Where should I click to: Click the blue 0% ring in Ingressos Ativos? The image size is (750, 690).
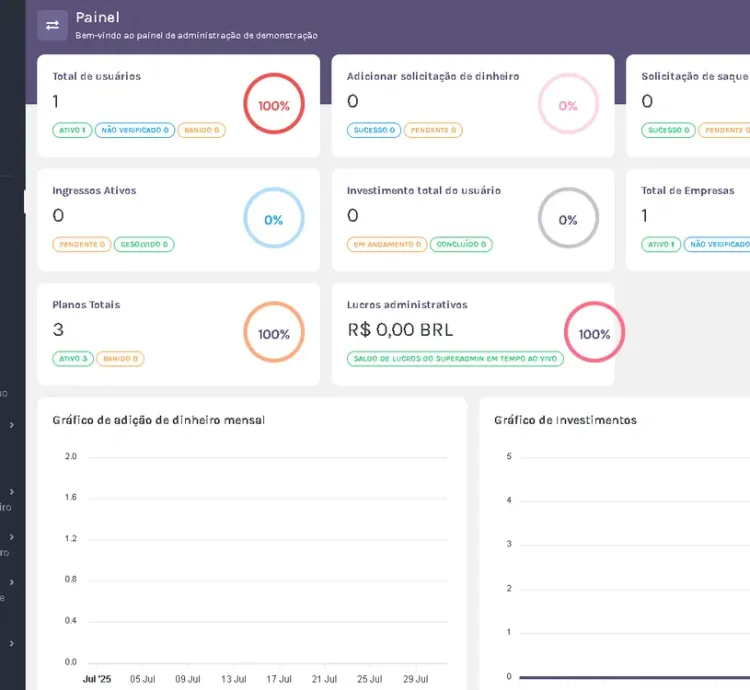273,220
